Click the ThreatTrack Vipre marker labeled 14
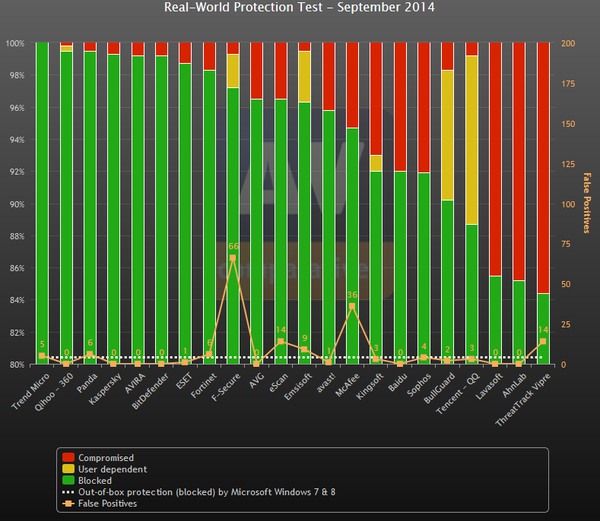Screen dimensions: 600x521 click(x=543, y=341)
